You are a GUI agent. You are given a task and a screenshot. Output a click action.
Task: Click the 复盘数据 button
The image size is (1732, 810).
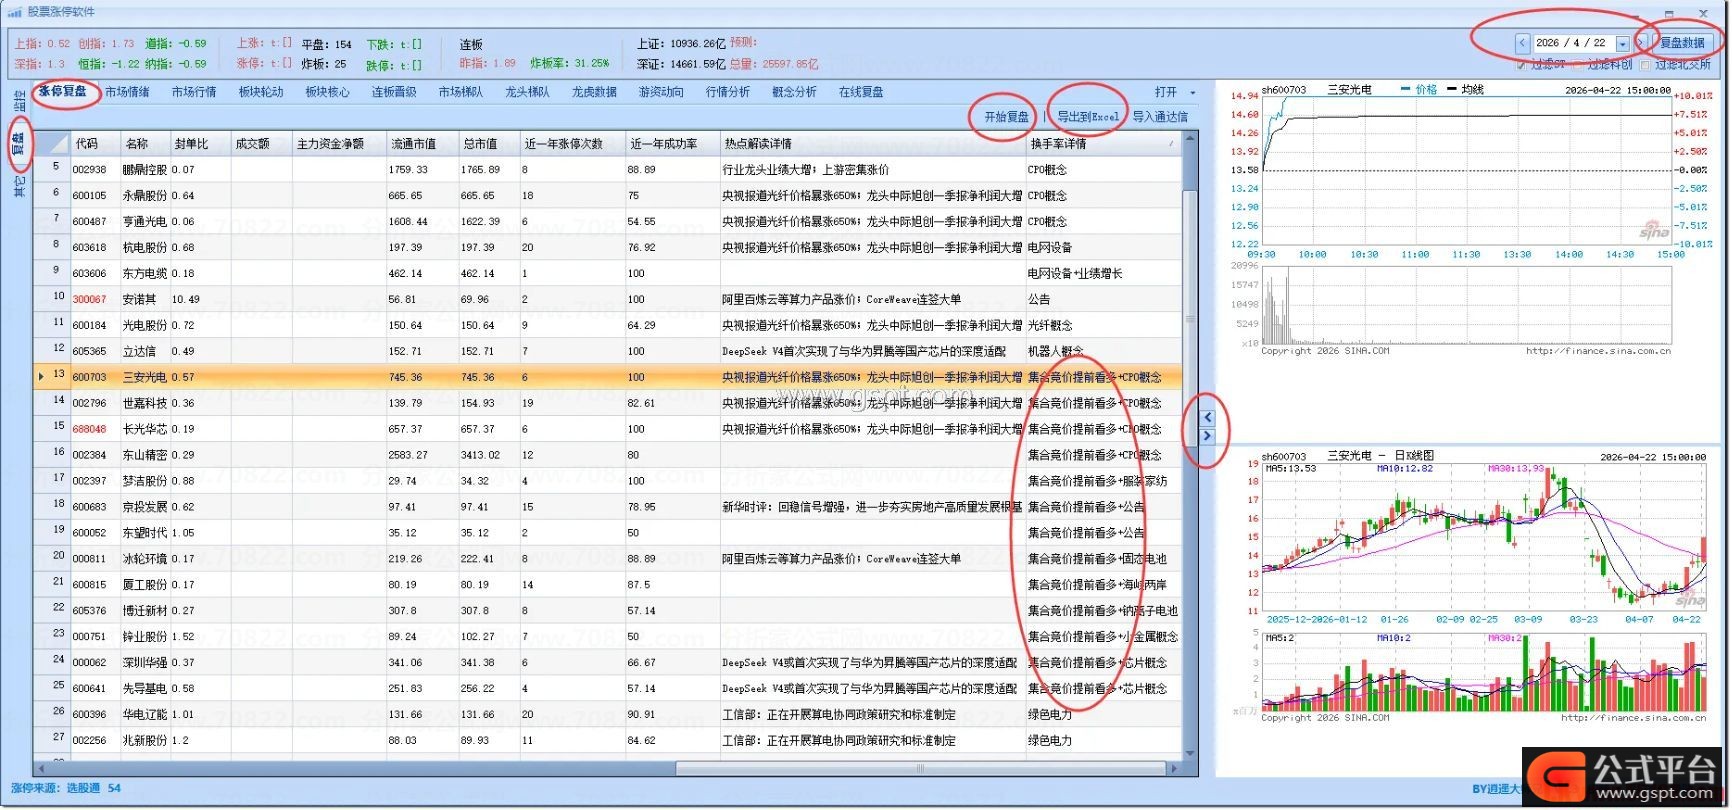[1682, 43]
